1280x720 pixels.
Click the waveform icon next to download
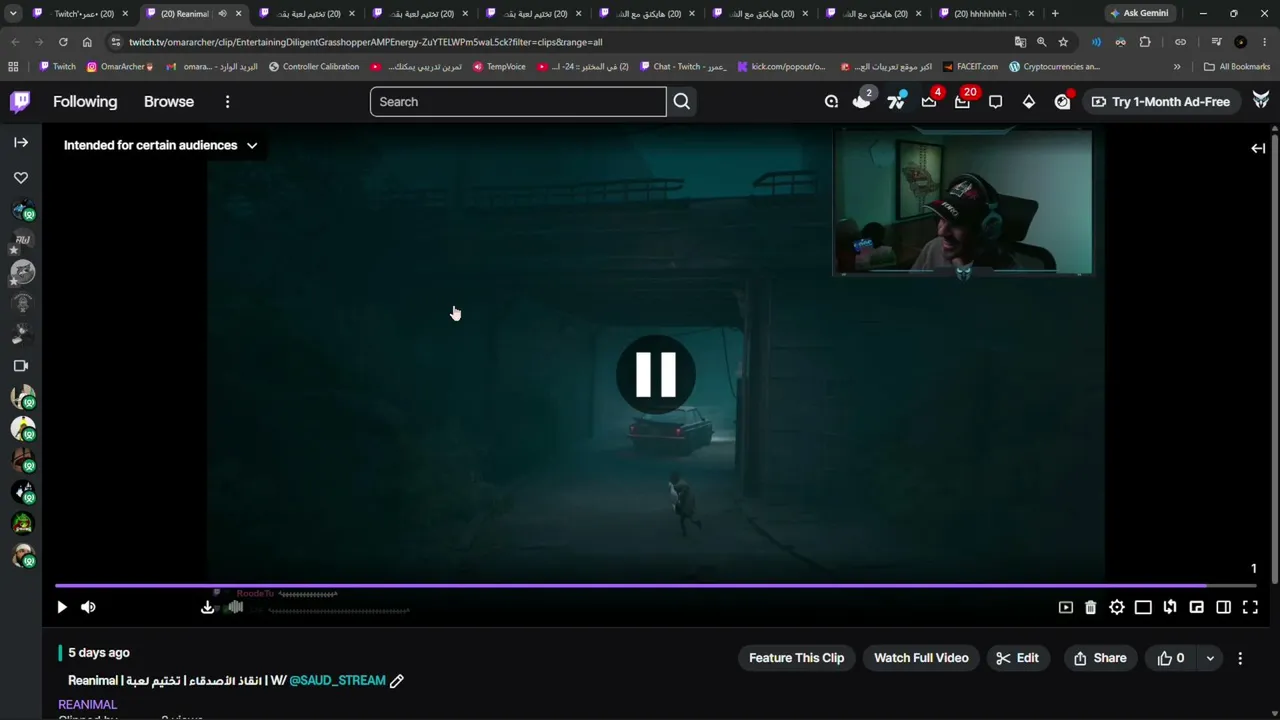235,607
